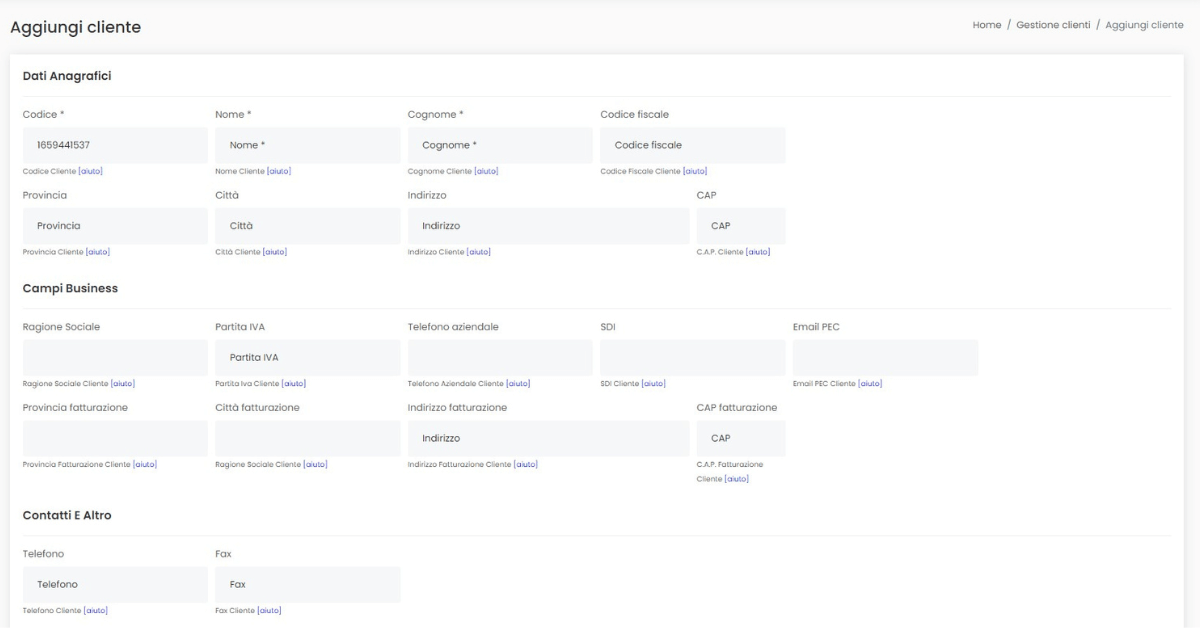Image resolution: width=1200 pixels, height=628 pixels.
Task: Click aiuto link beside SDI Cliente
Action: (x=653, y=384)
